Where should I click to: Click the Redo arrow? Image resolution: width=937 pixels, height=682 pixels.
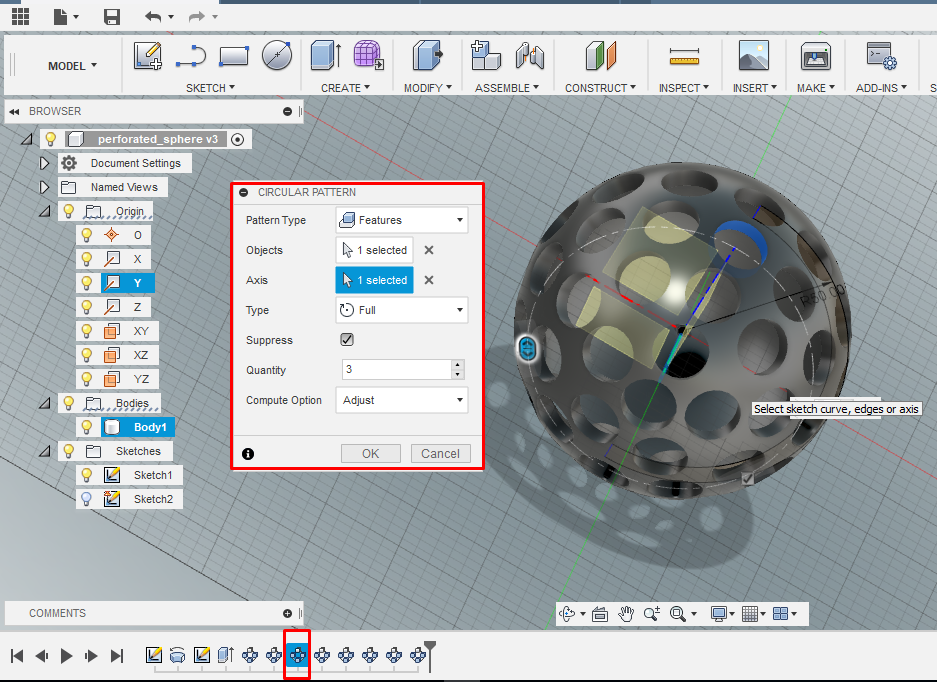click(x=197, y=17)
